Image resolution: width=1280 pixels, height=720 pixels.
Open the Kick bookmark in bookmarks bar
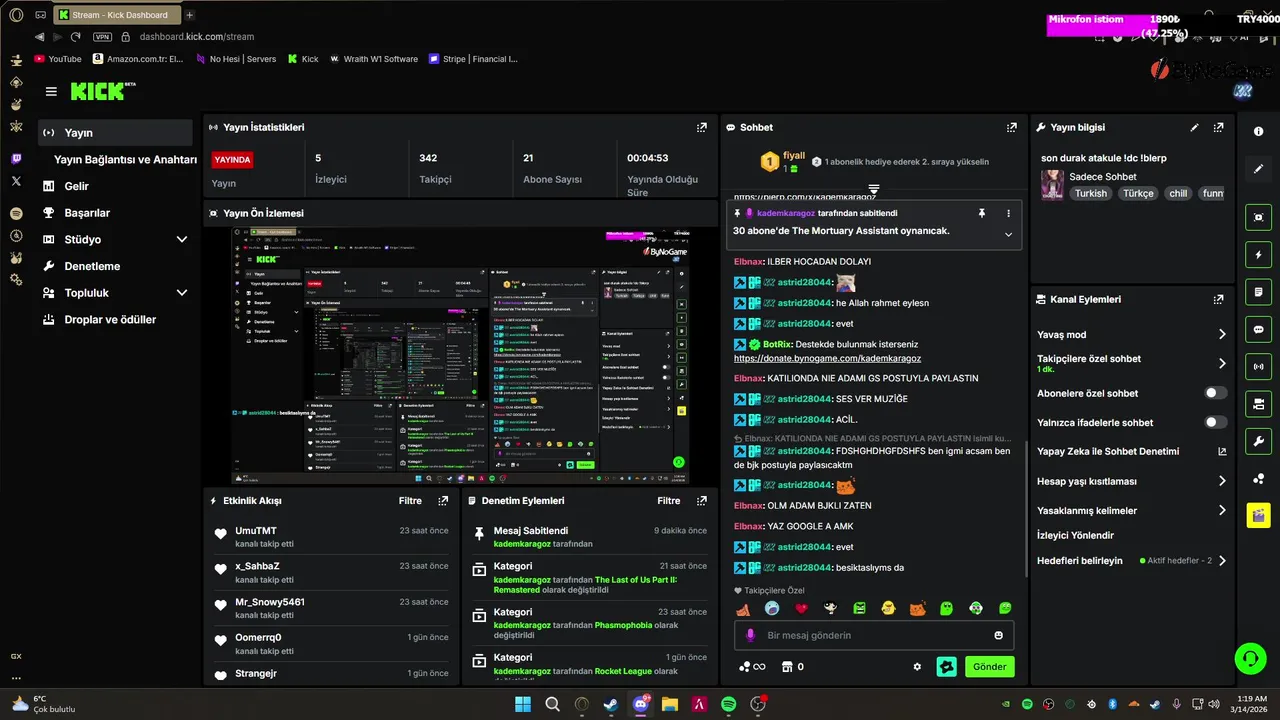(x=303, y=59)
